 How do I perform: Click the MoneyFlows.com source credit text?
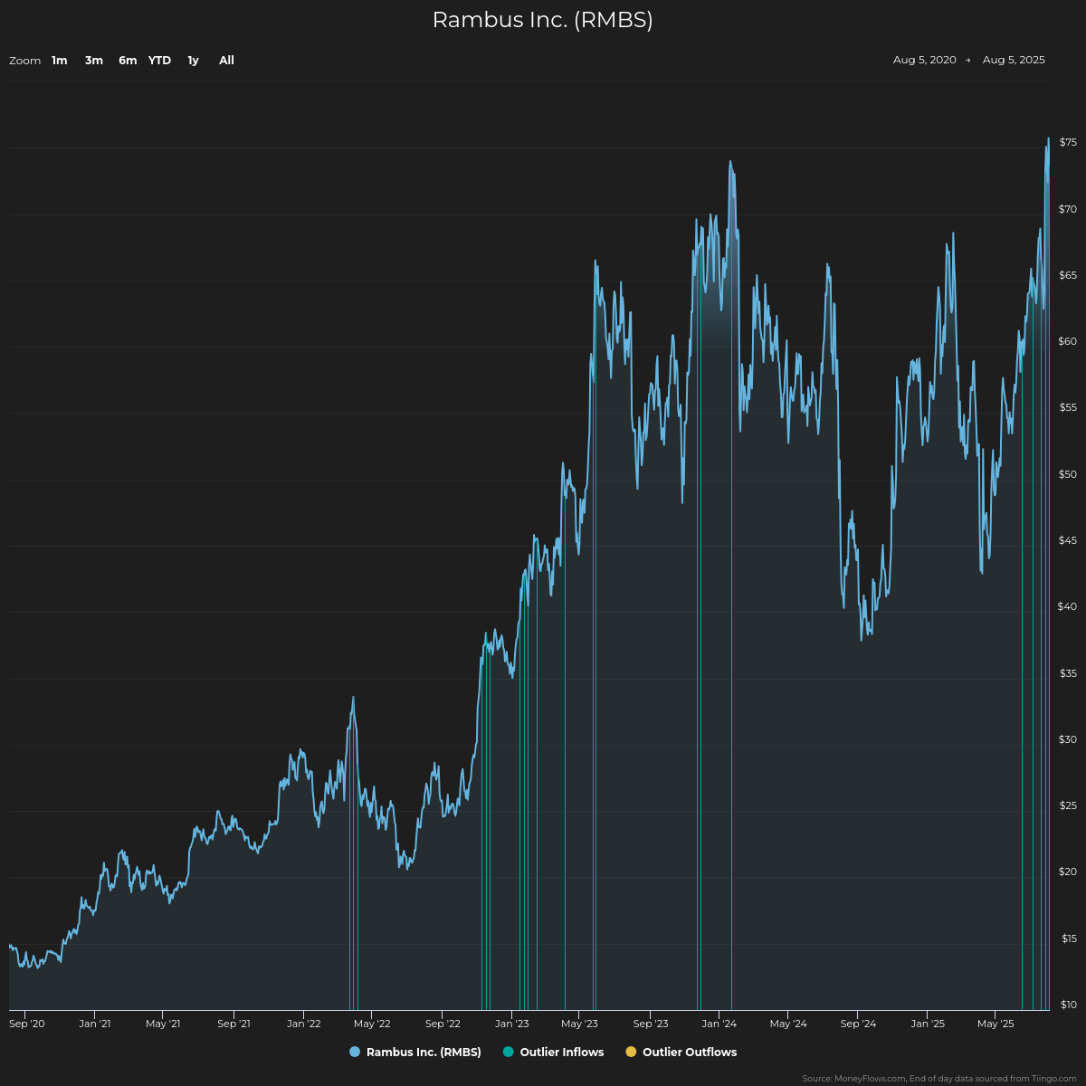coord(940,1079)
